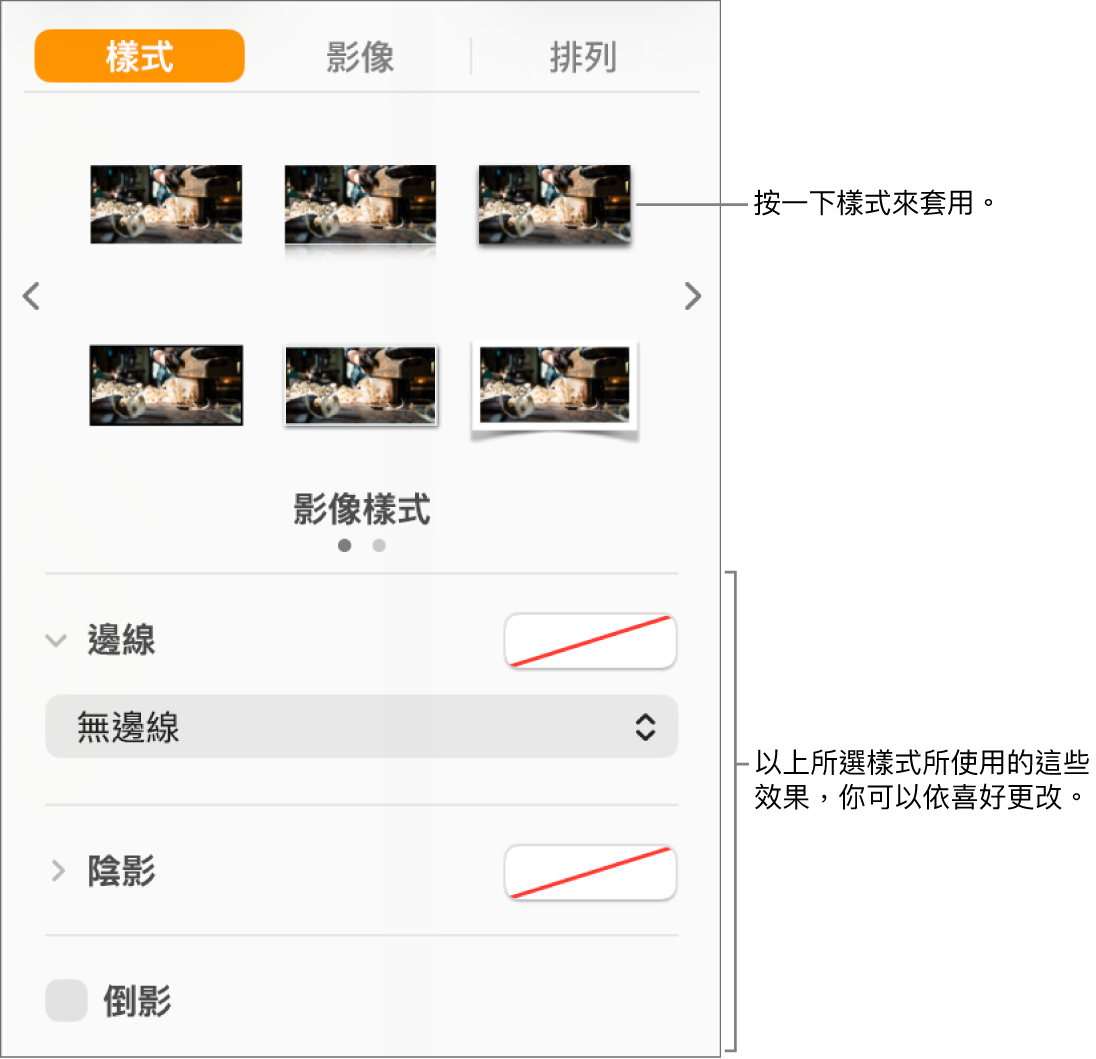Apply the drop shadow image style
Image resolution: width=1096 pixels, height=1059 pixels.
tap(555, 206)
